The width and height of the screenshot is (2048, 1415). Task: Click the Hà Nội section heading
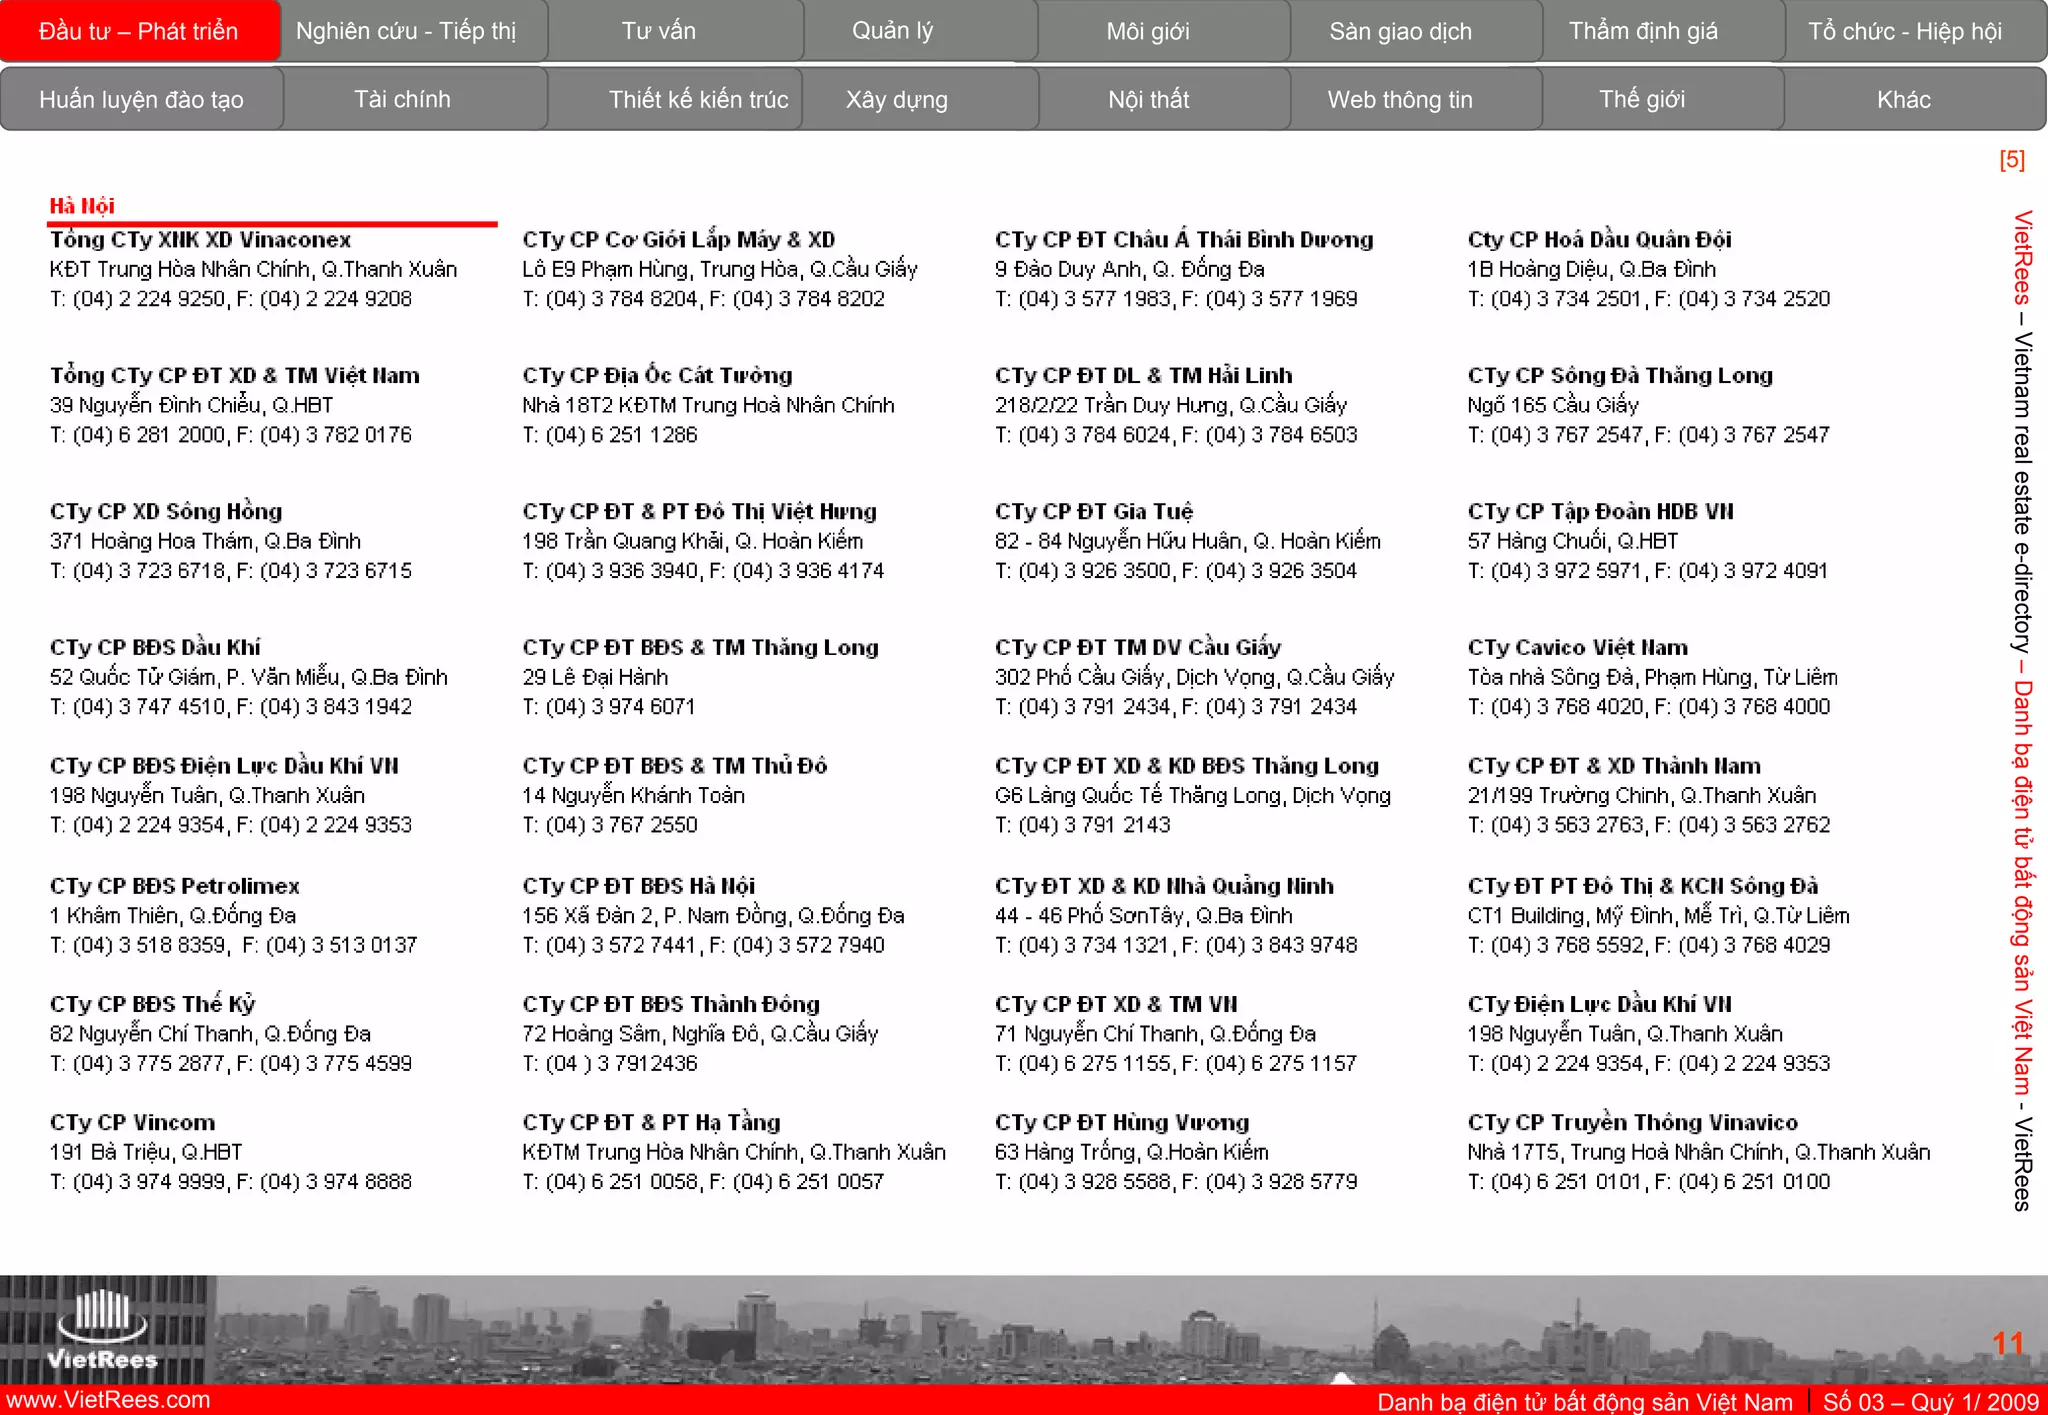tap(82, 206)
